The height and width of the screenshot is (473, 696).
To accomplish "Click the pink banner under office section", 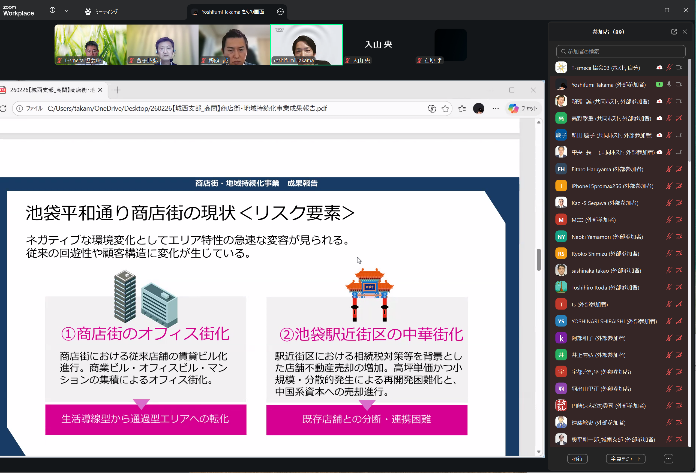I will [143, 419].
